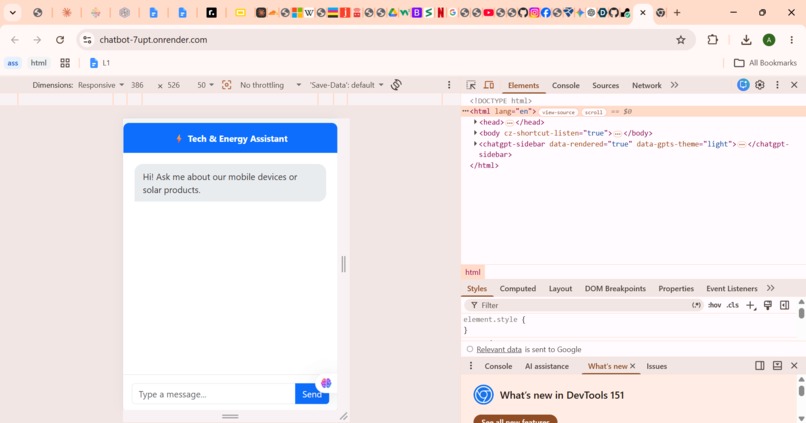Switch to the Elements panel tab

(523, 85)
